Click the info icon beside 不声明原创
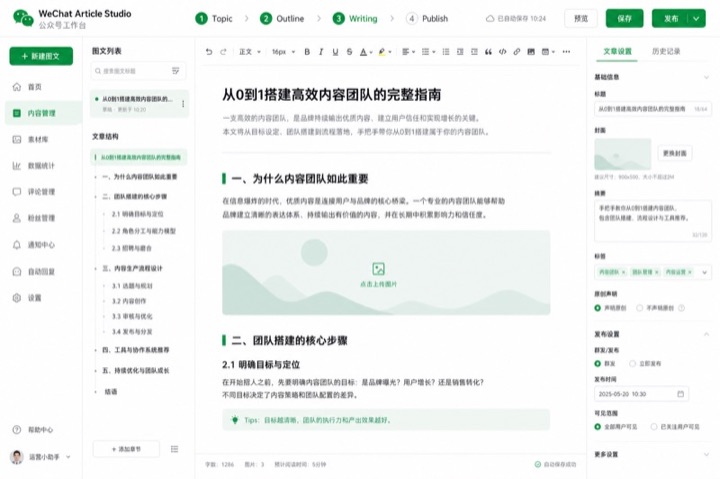Image resolution: width=720 pixels, height=479 pixels. click(681, 308)
